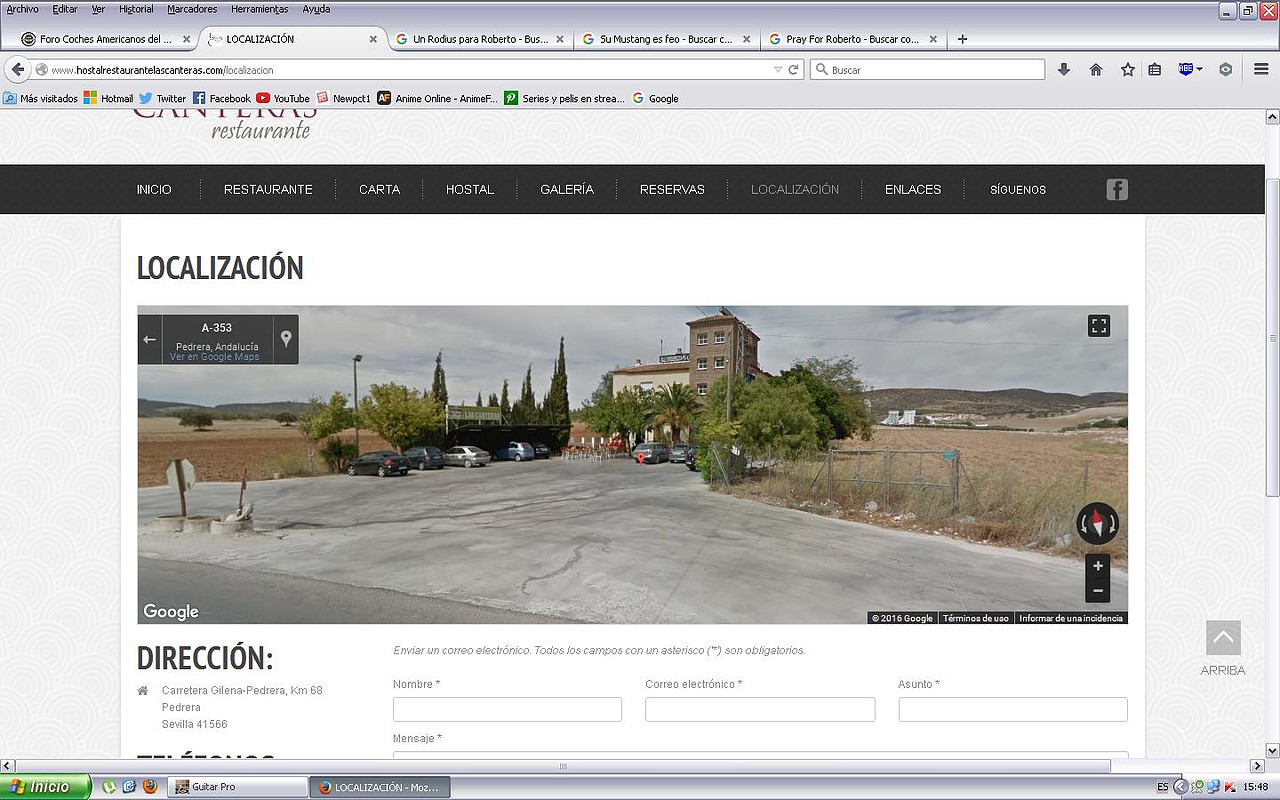This screenshot has width=1280, height=800.
Task: Click the Asunto input field
Action: tap(1013, 709)
